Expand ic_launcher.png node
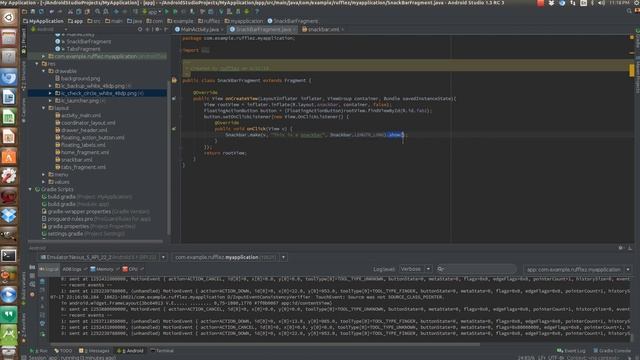 click(x=50, y=100)
